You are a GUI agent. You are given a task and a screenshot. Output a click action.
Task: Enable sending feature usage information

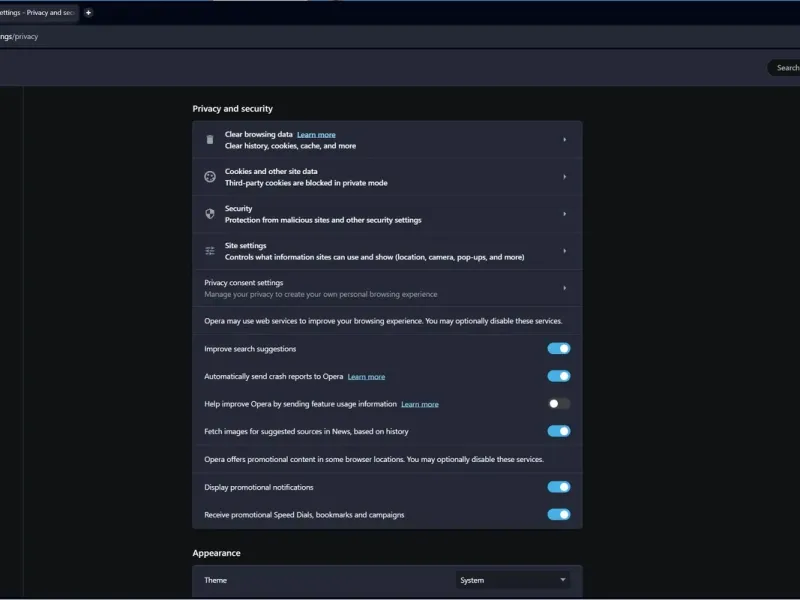click(559, 404)
